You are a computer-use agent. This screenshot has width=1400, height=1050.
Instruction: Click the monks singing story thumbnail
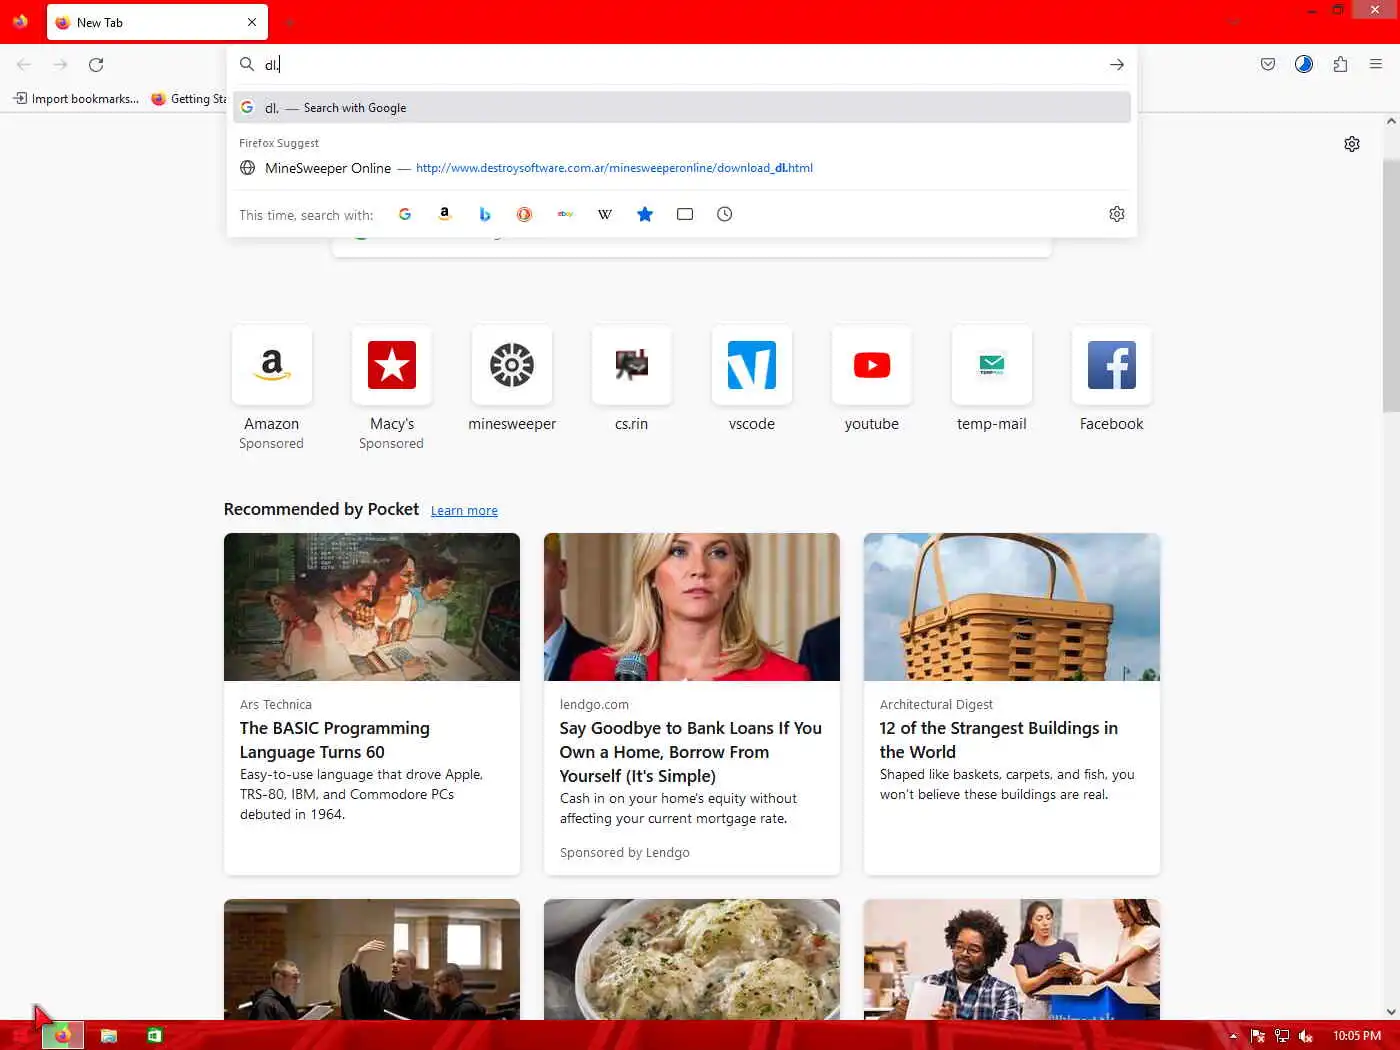pos(372,959)
